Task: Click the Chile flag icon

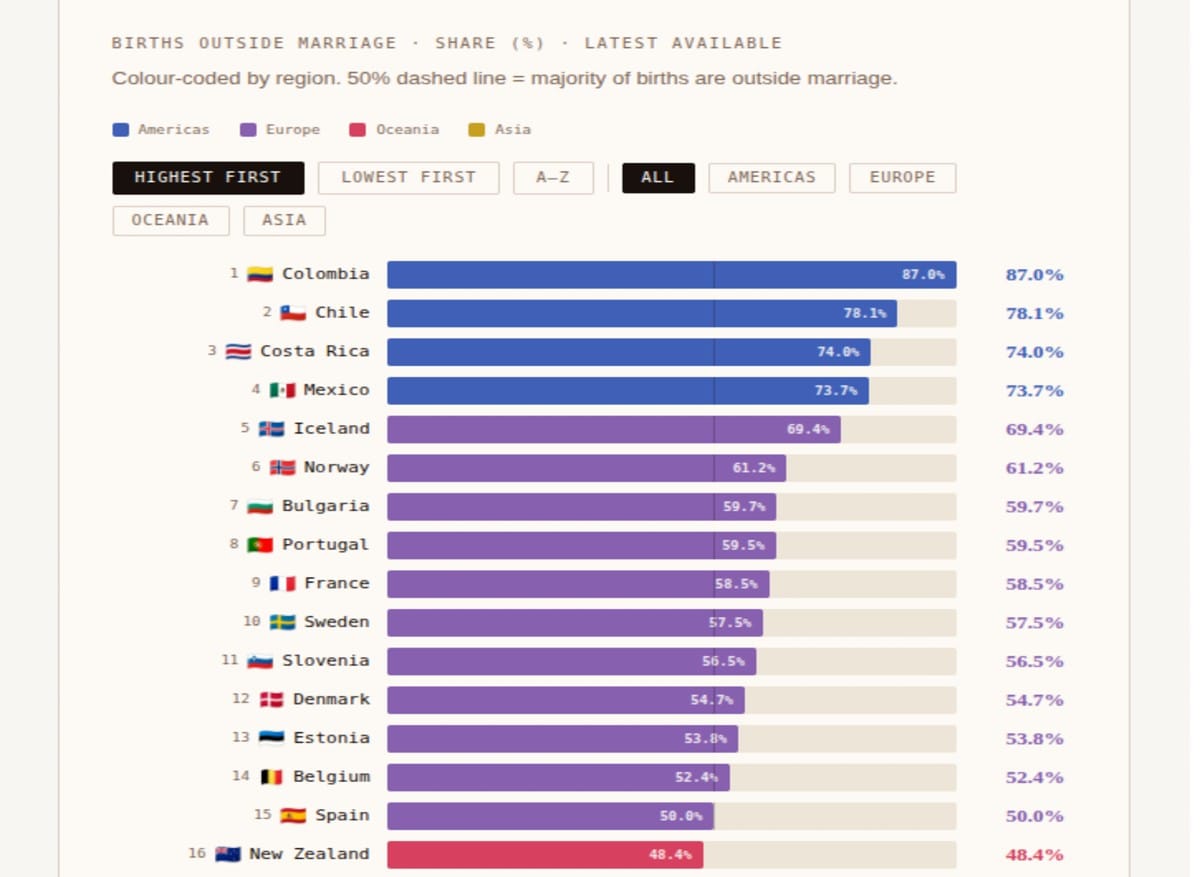Action: click(x=293, y=313)
